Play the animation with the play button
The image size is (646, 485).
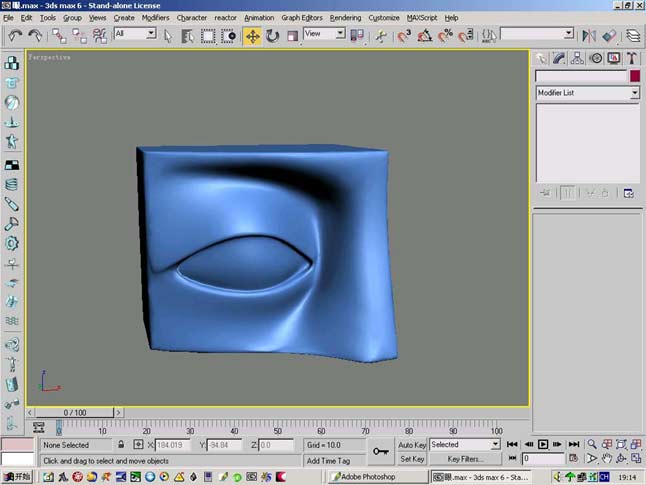pos(543,444)
